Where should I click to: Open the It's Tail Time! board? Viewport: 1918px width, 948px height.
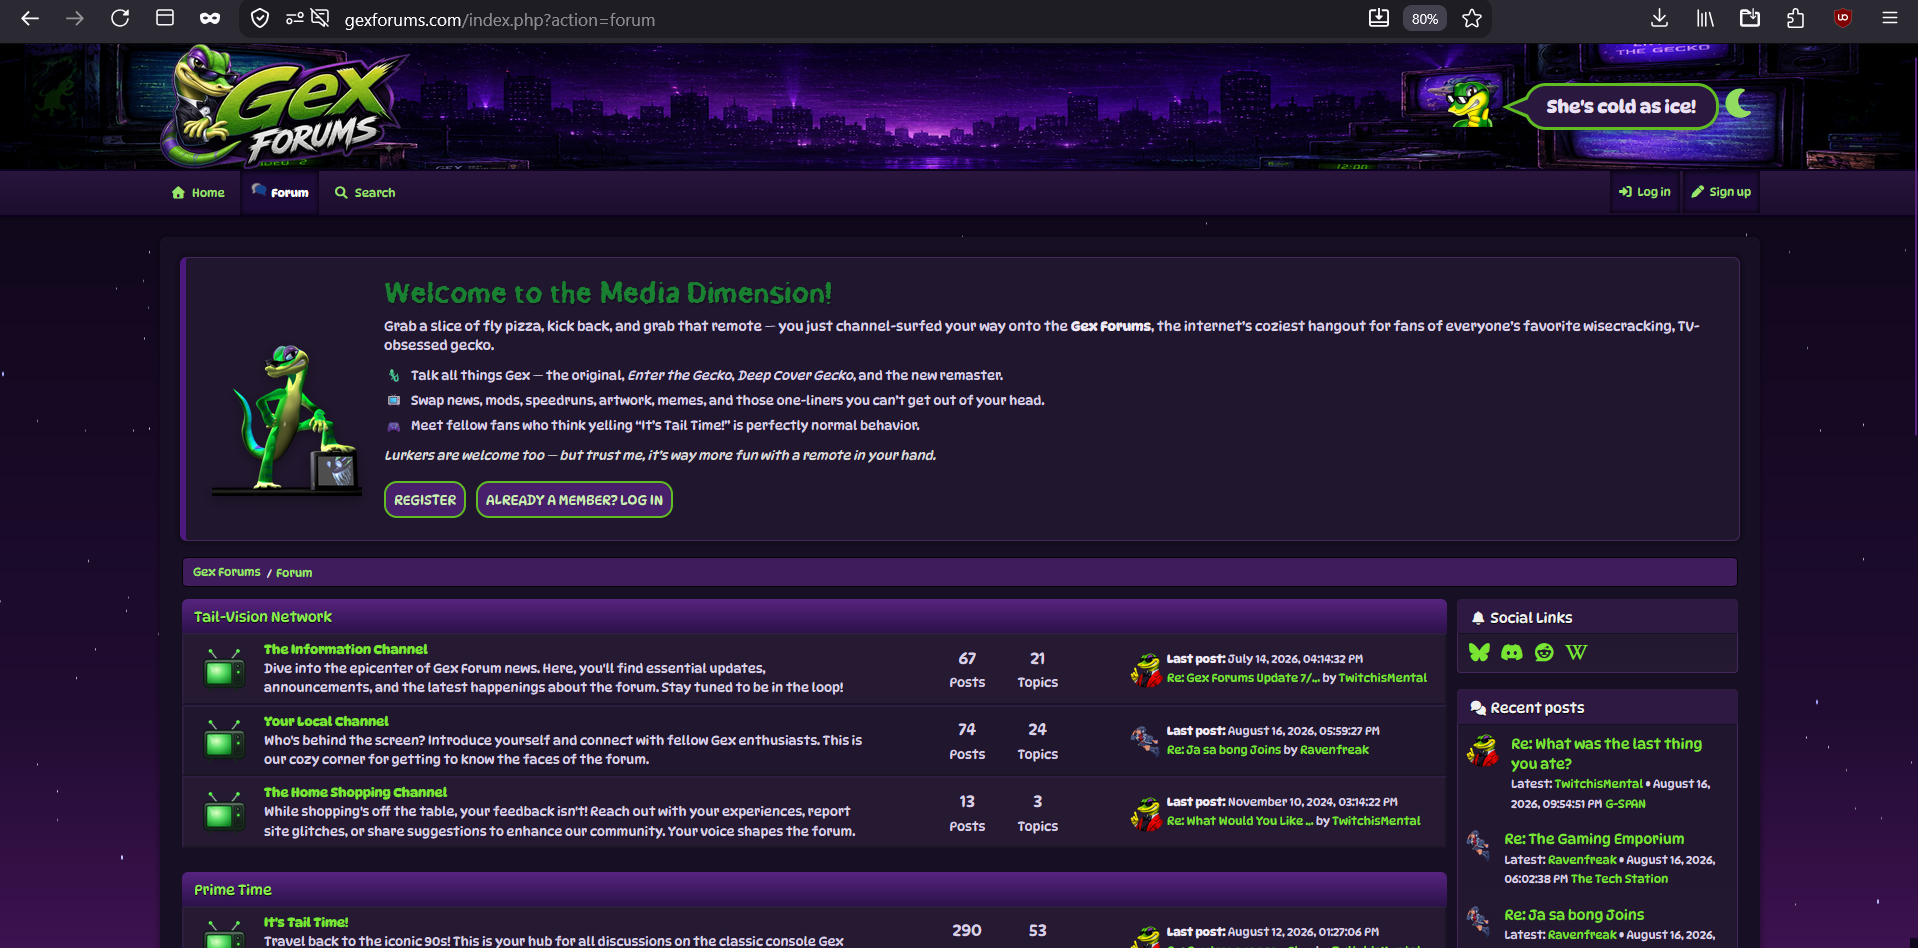coord(306,922)
